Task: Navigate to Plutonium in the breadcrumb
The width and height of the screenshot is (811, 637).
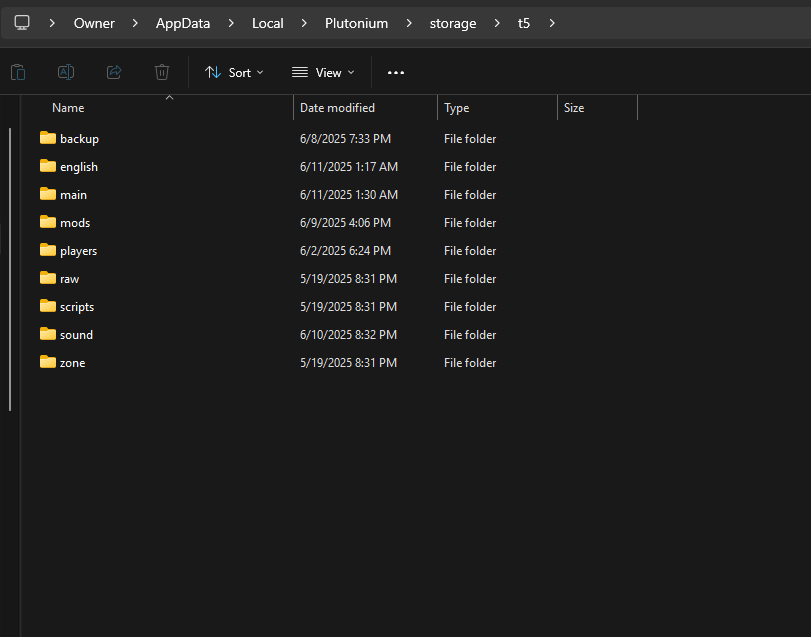Action: tap(356, 23)
